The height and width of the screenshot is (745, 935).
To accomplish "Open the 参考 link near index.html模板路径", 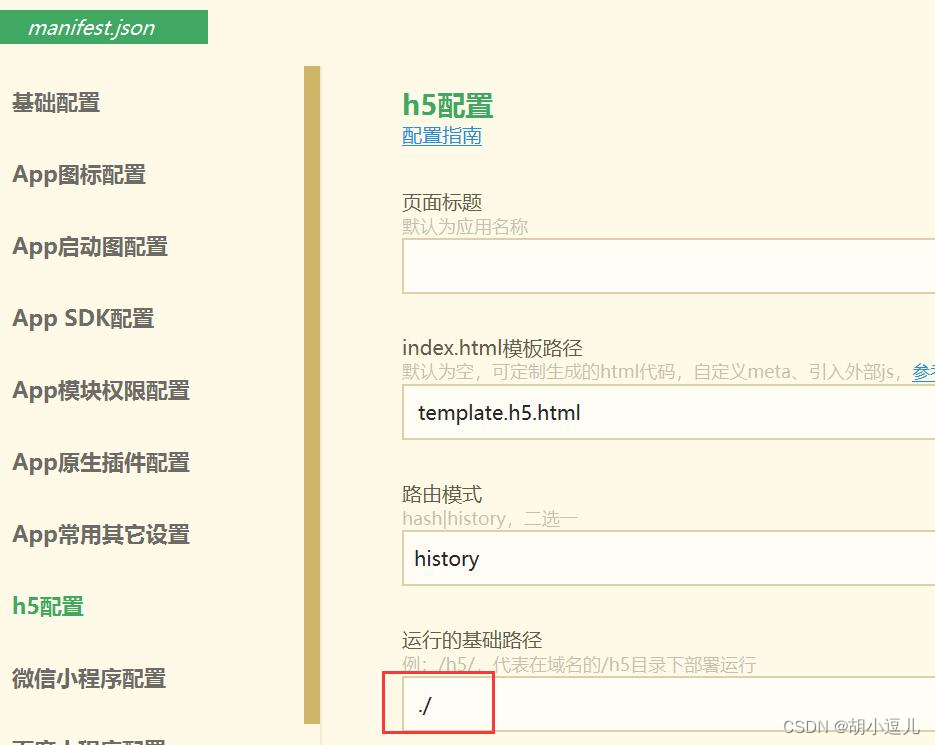I will (925, 372).
